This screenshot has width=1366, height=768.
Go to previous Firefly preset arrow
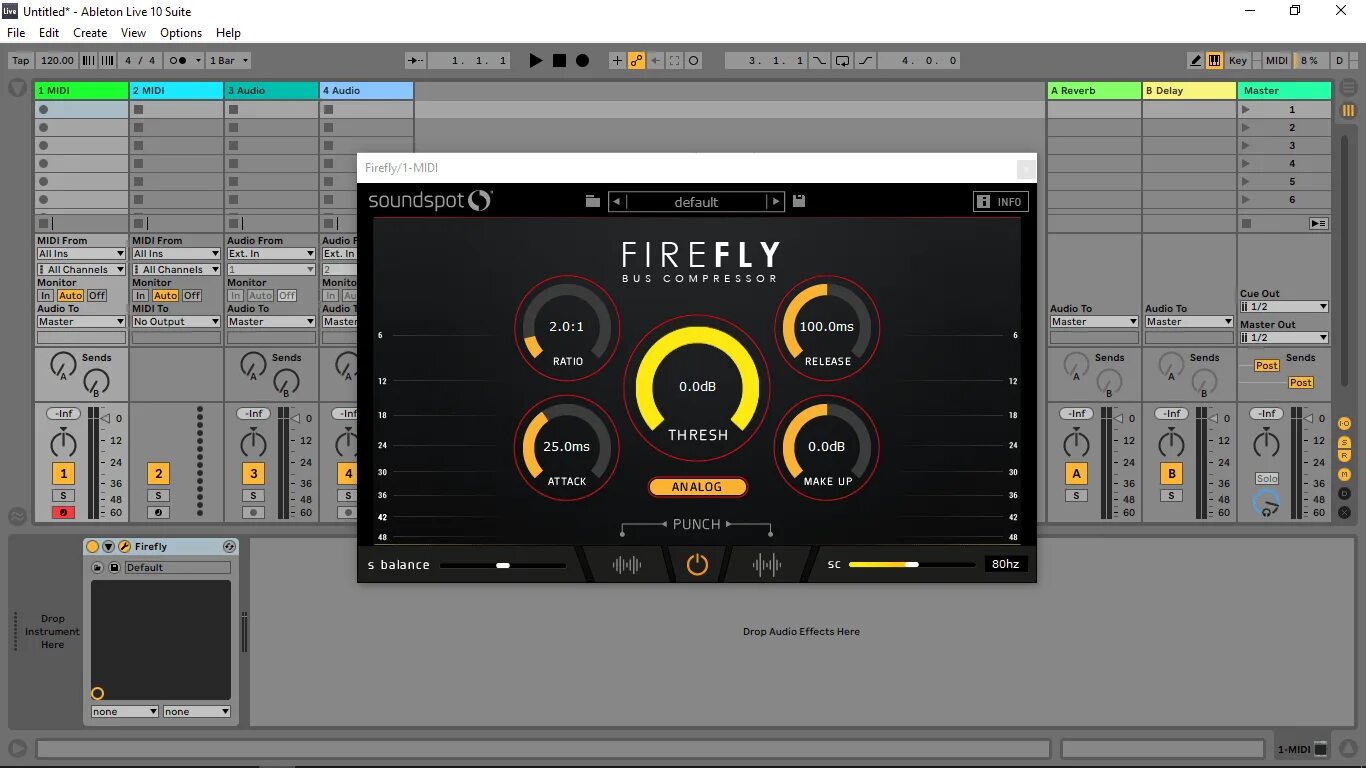tap(617, 202)
